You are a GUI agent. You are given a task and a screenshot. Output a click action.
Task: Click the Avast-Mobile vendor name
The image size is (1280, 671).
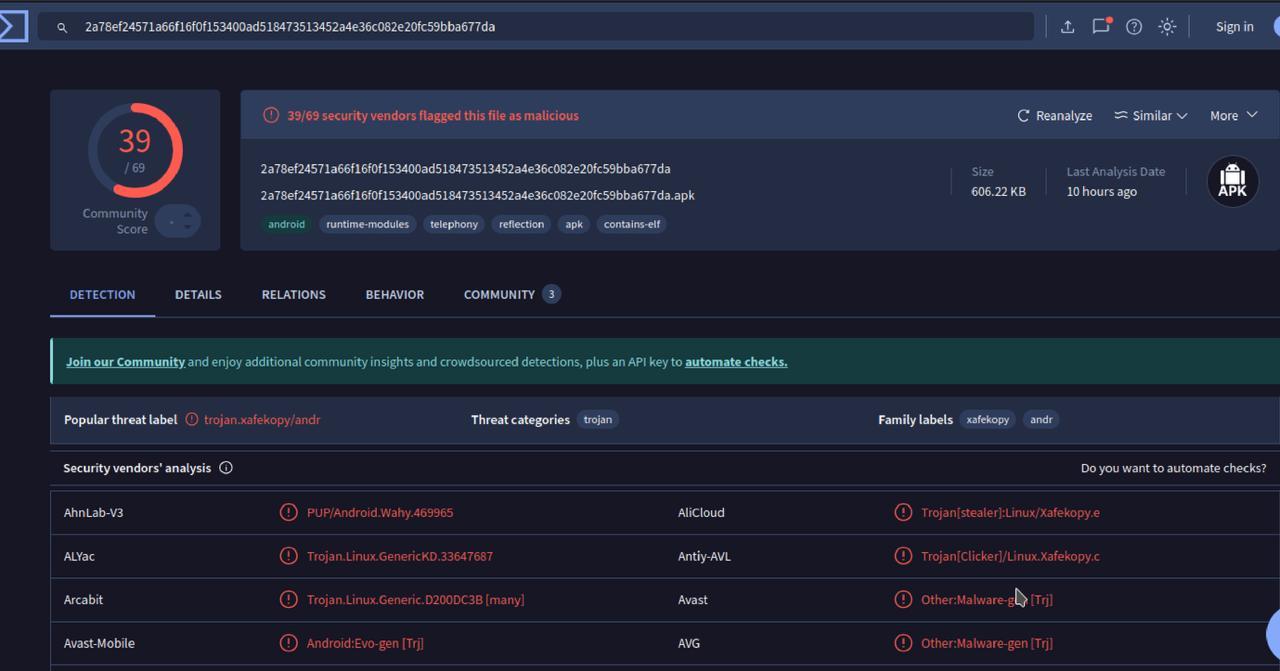[x=100, y=643]
